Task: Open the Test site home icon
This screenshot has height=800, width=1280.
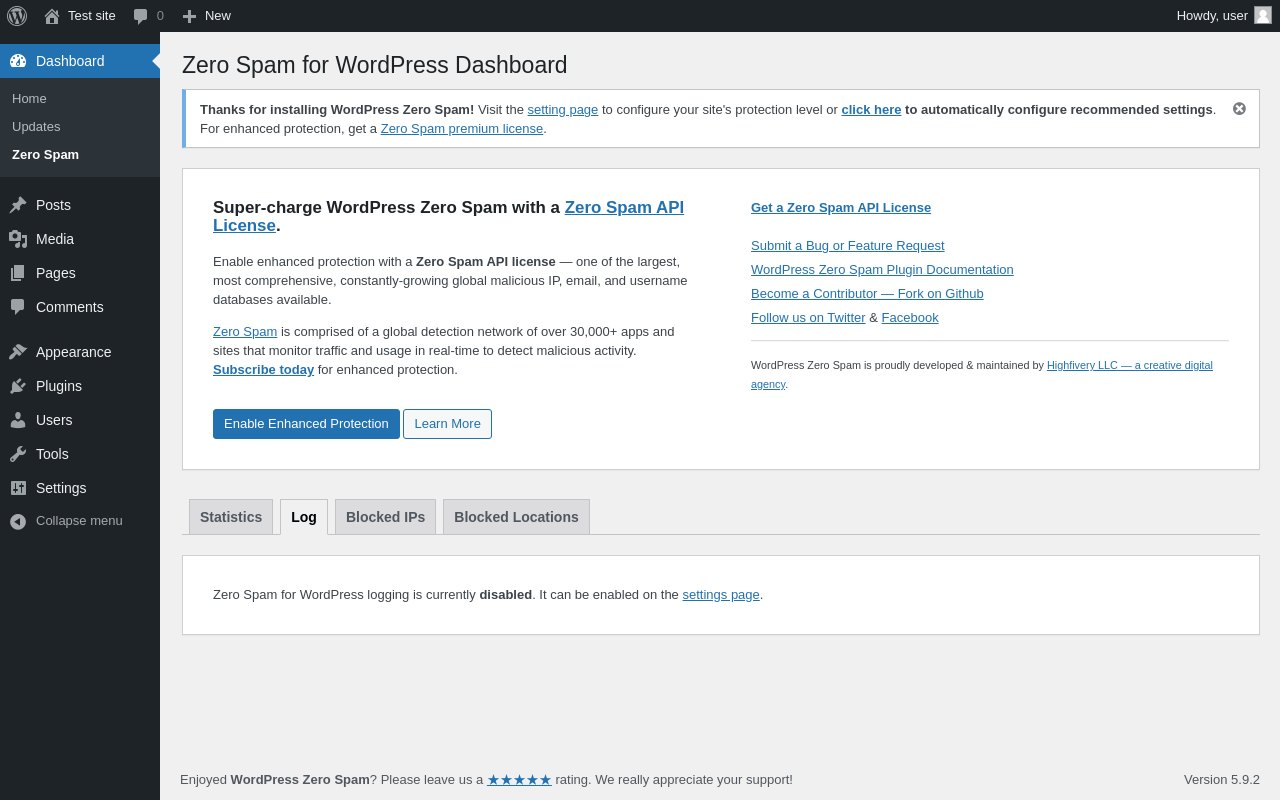Action: pos(52,16)
